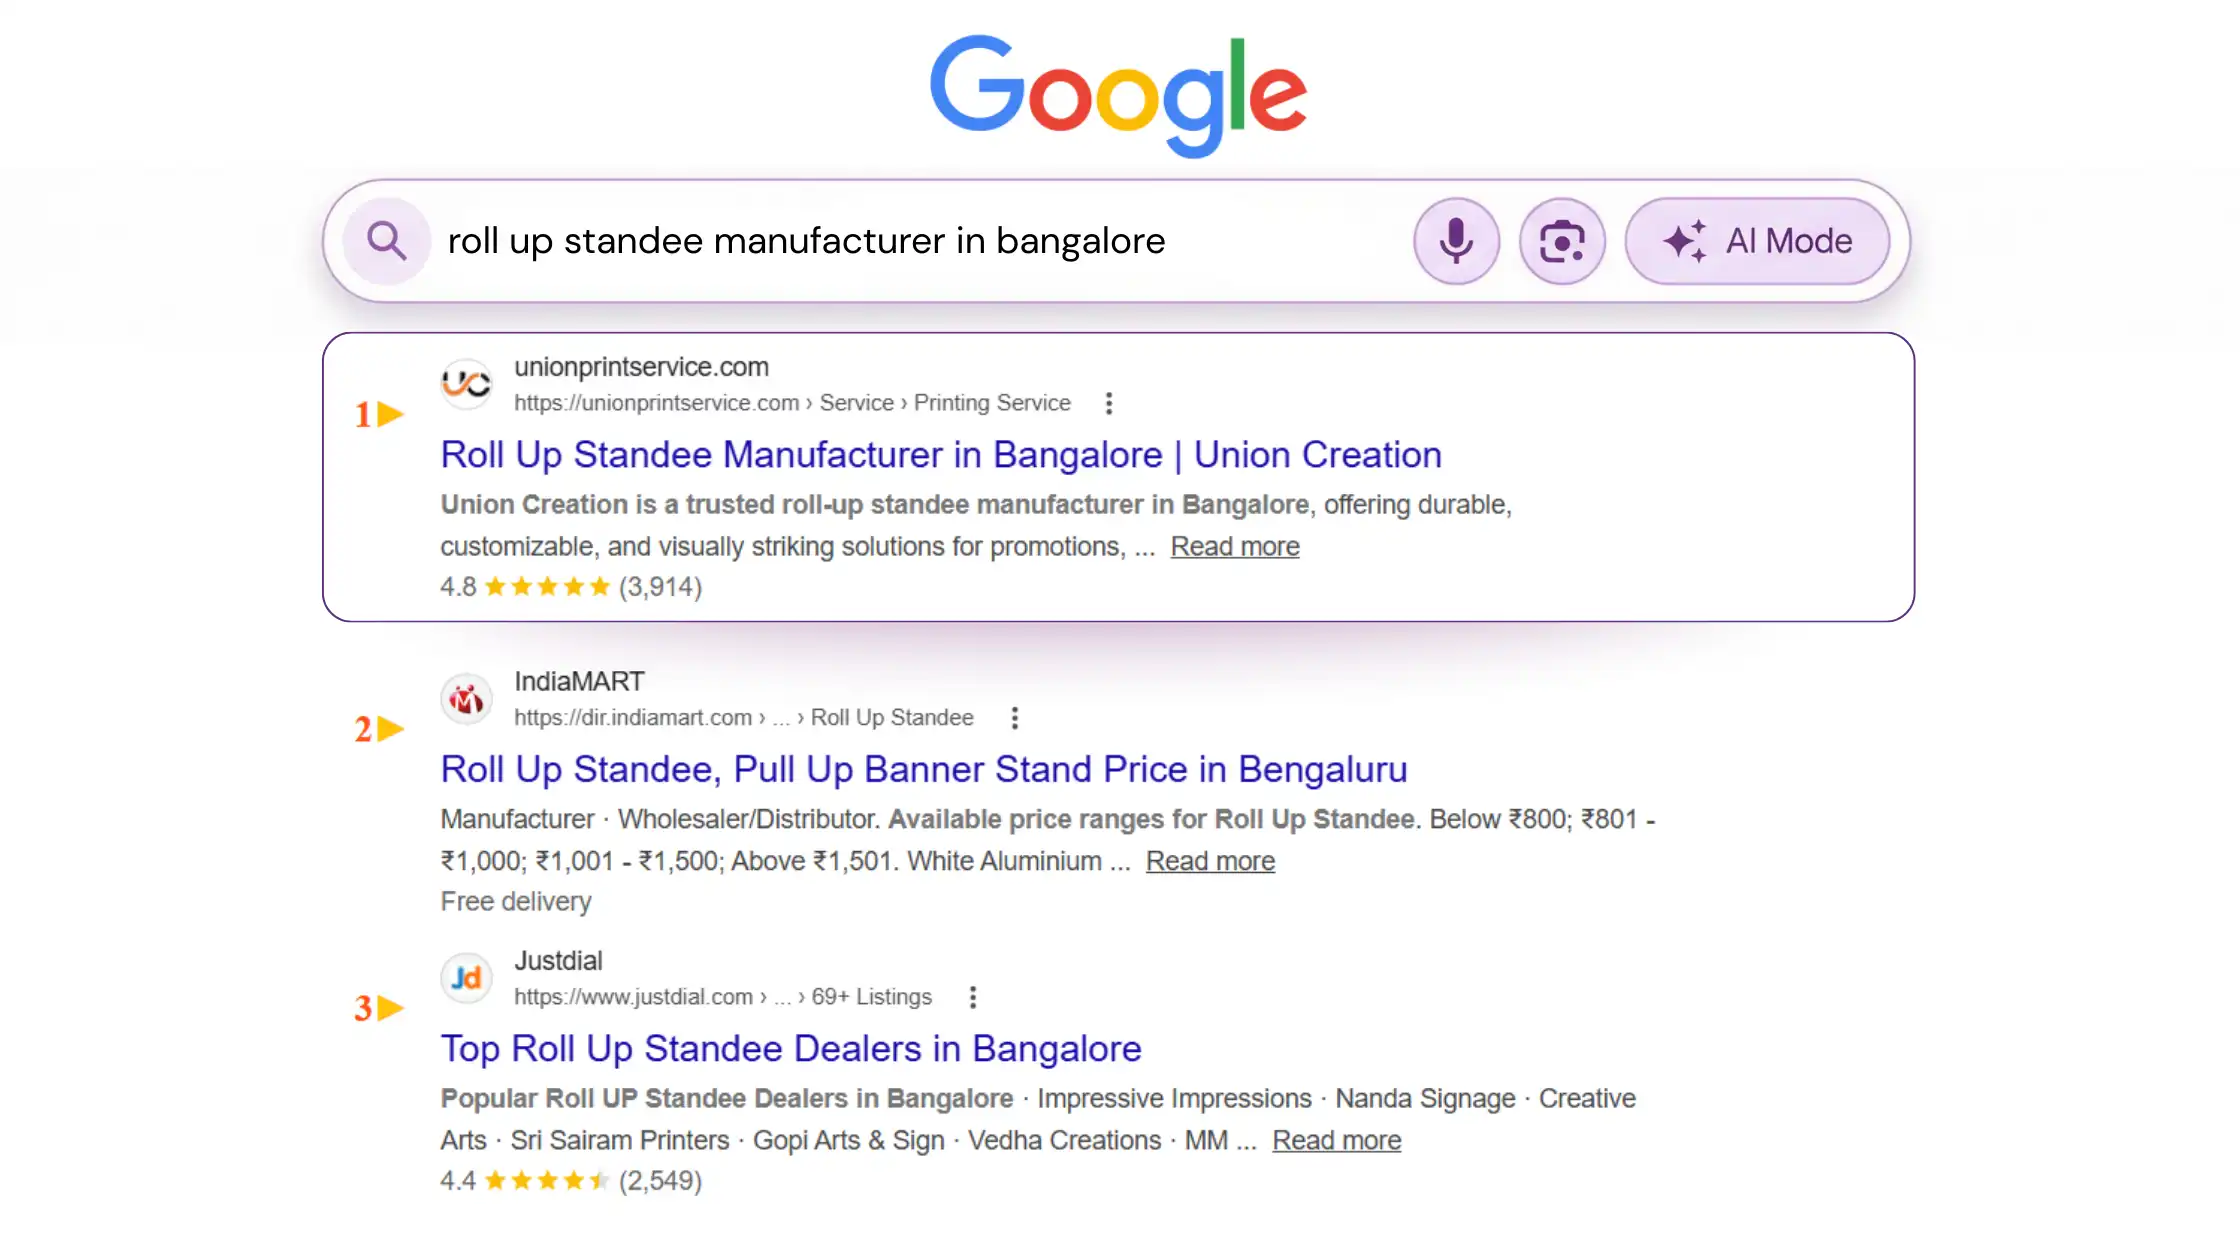Open IndiaMART Pull Up Banner Stand Price link

point(923,770)
